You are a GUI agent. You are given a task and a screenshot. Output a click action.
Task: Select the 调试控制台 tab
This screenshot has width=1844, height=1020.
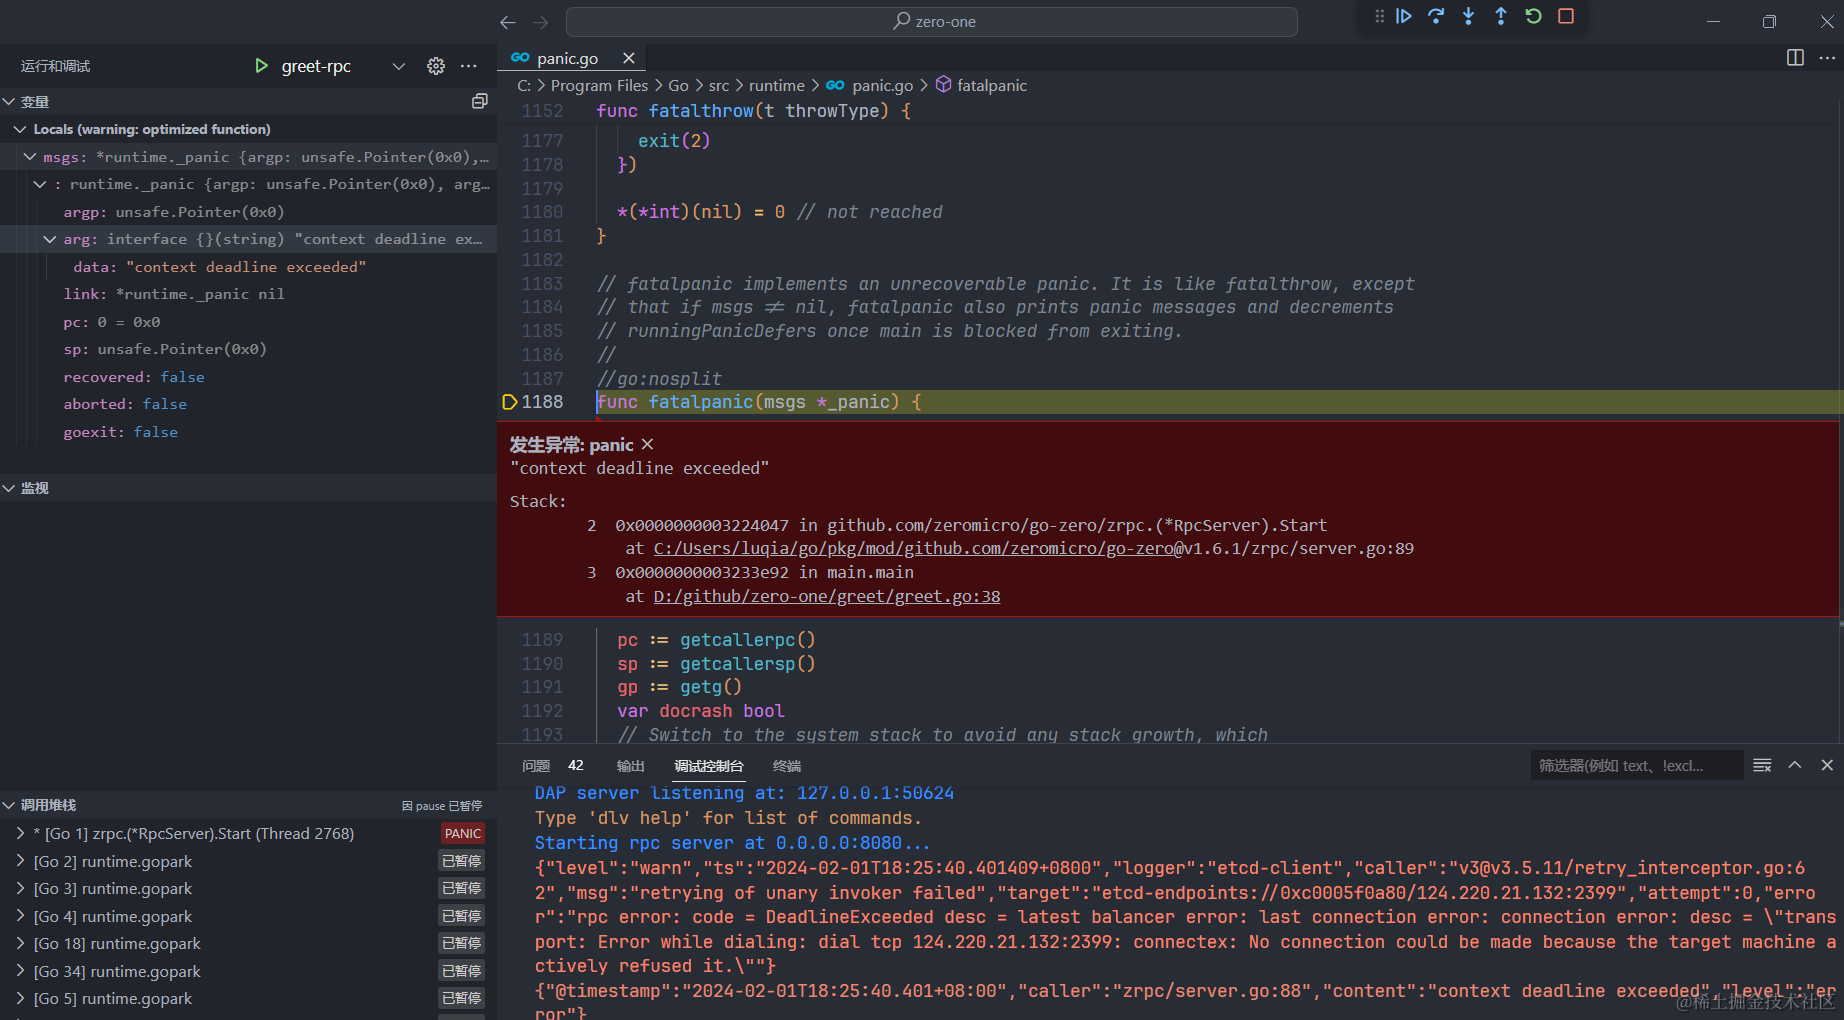coord(708,766)
